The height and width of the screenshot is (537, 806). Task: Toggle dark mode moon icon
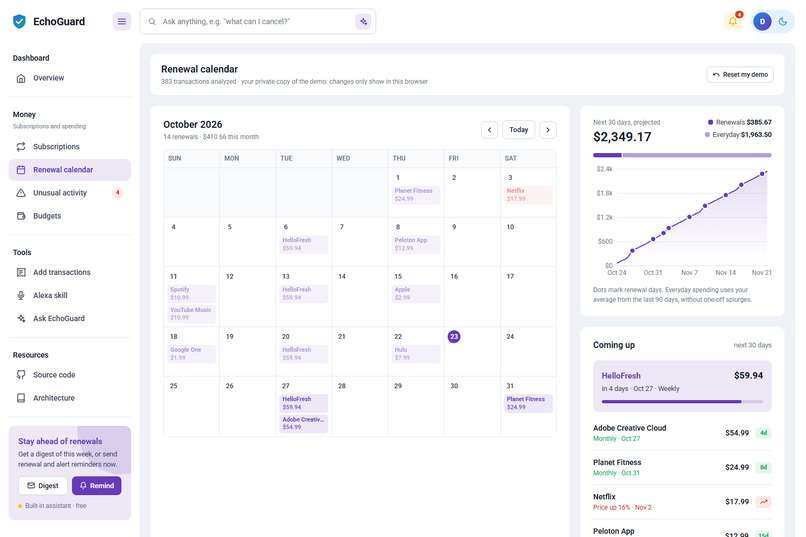(783, 22)
